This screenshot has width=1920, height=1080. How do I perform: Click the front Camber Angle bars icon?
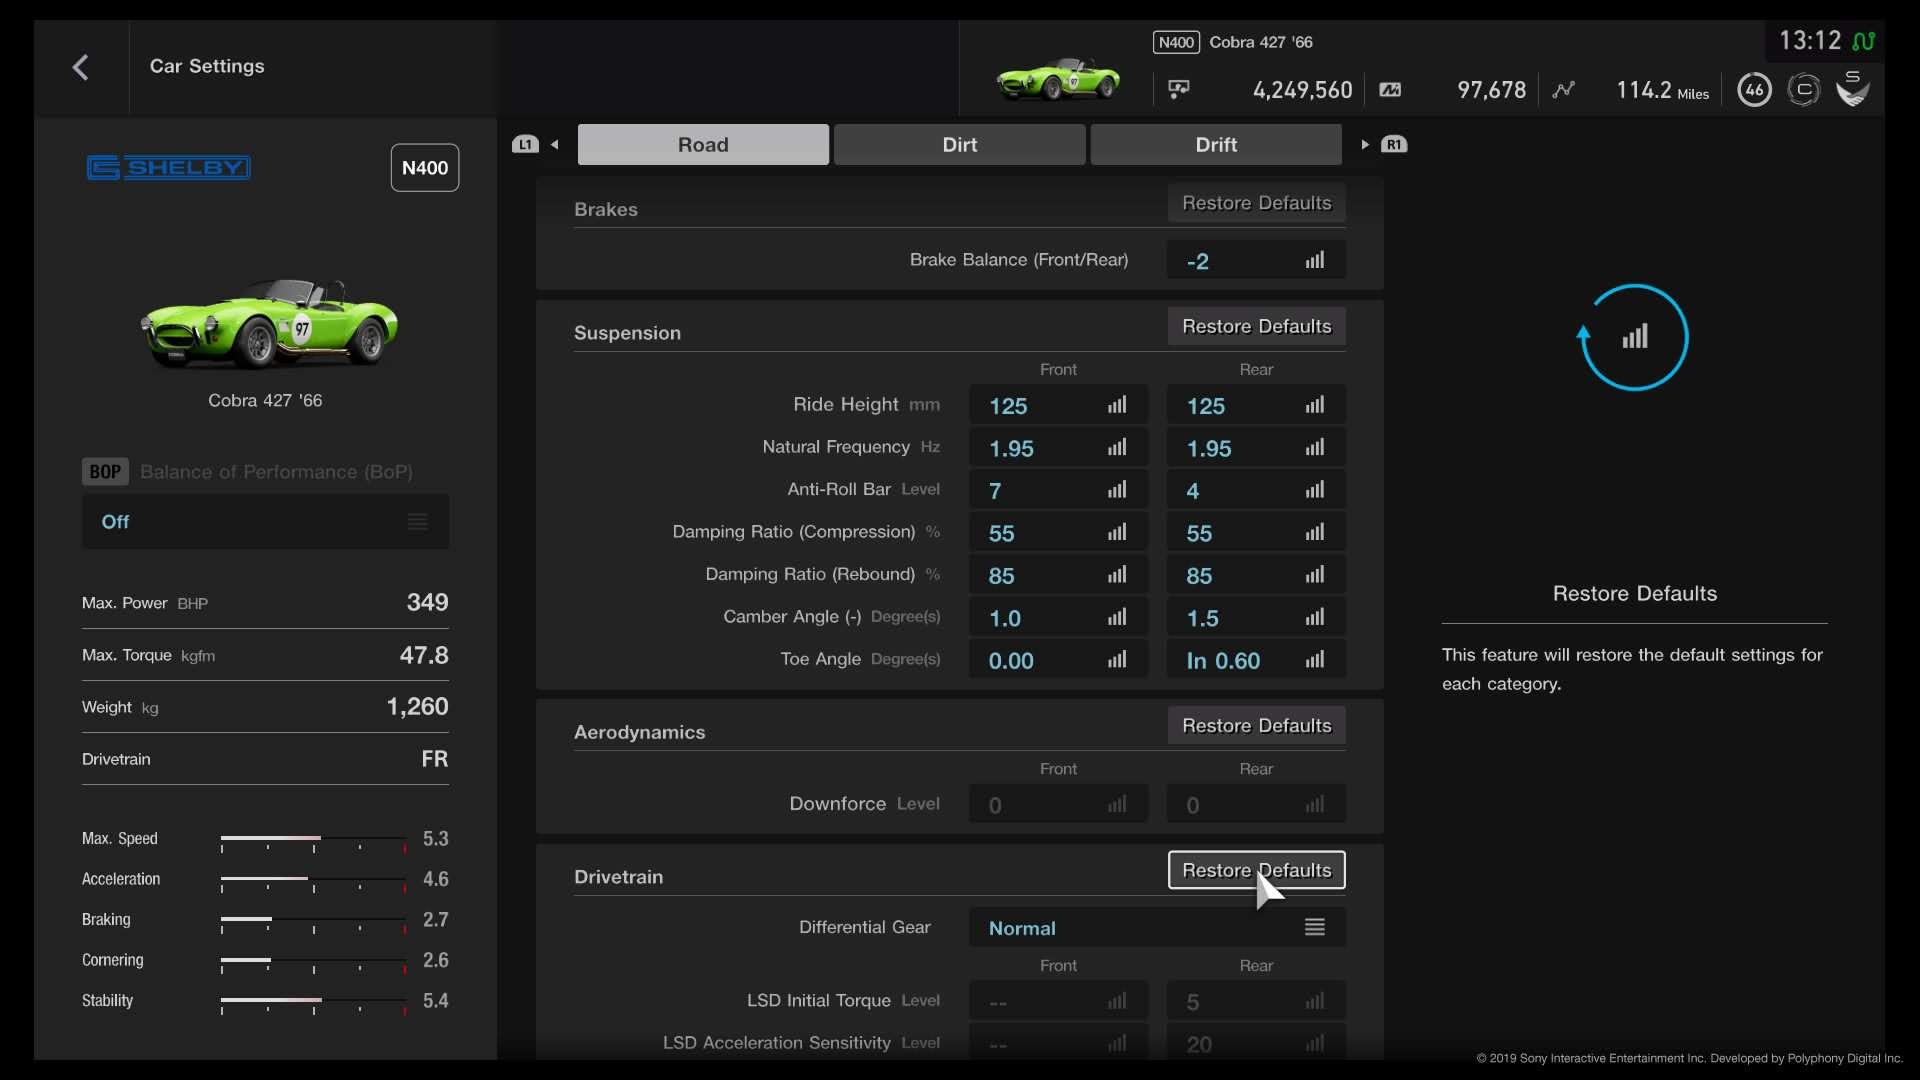click(x=1117, y=618)
